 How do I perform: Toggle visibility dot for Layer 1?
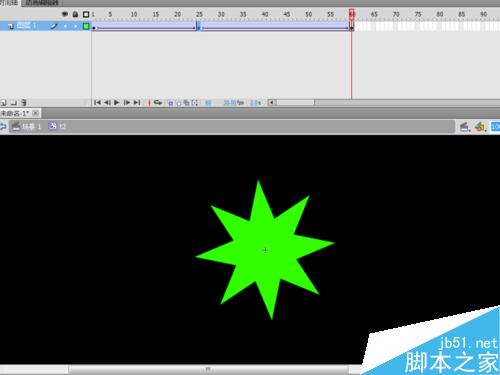pyautogui.click(x=65, y=26)
